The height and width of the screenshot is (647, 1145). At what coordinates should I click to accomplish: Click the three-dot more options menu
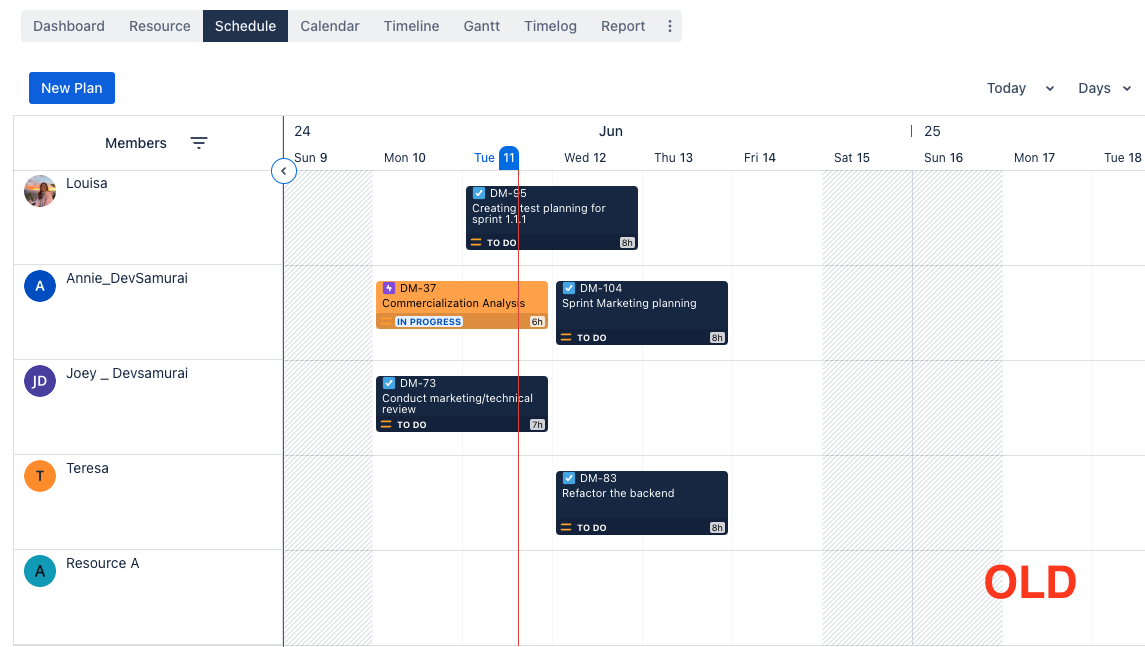point(670,26)
